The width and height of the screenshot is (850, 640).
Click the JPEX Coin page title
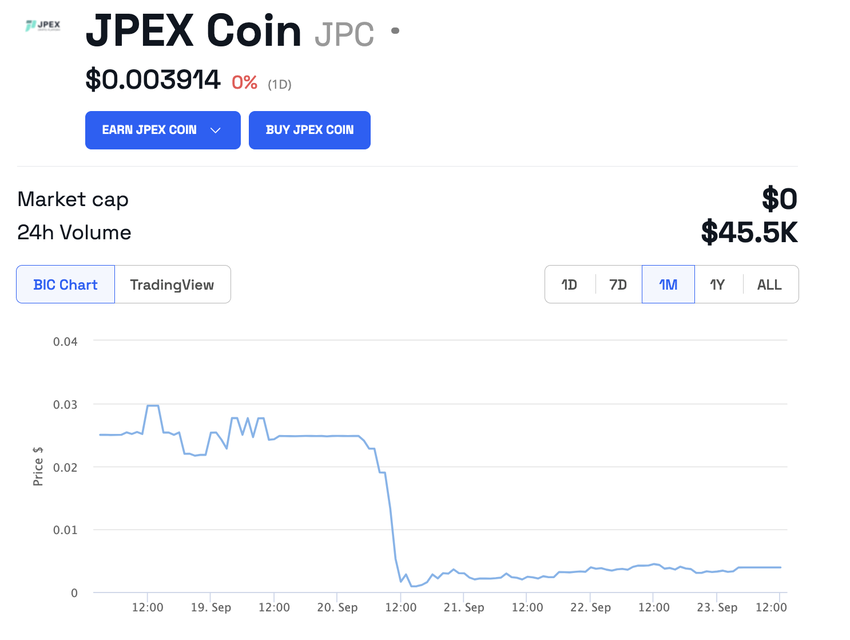(x=193, y=32)
